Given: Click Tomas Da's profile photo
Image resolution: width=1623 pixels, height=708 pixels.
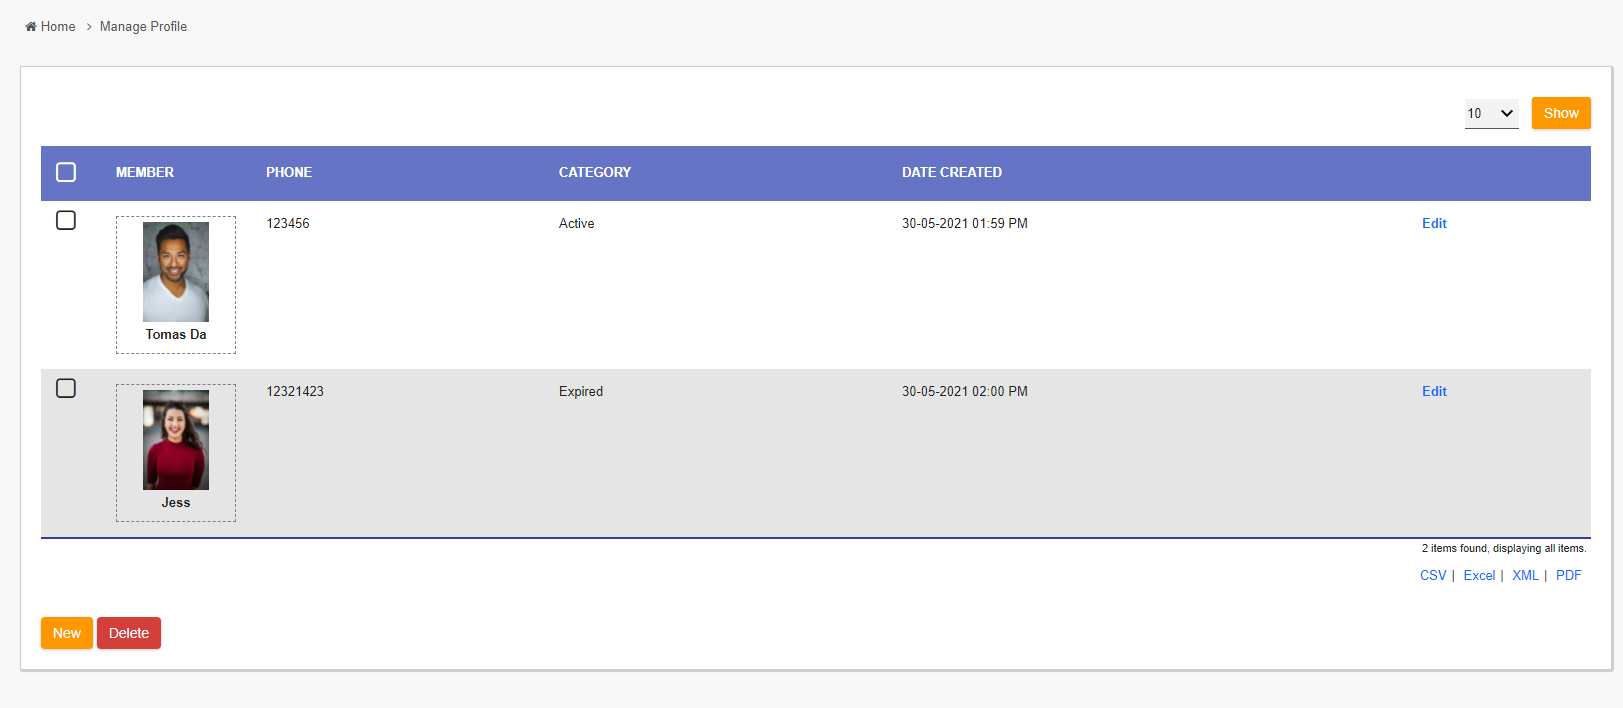Looking at the screenshot, I should click(176, 271).
